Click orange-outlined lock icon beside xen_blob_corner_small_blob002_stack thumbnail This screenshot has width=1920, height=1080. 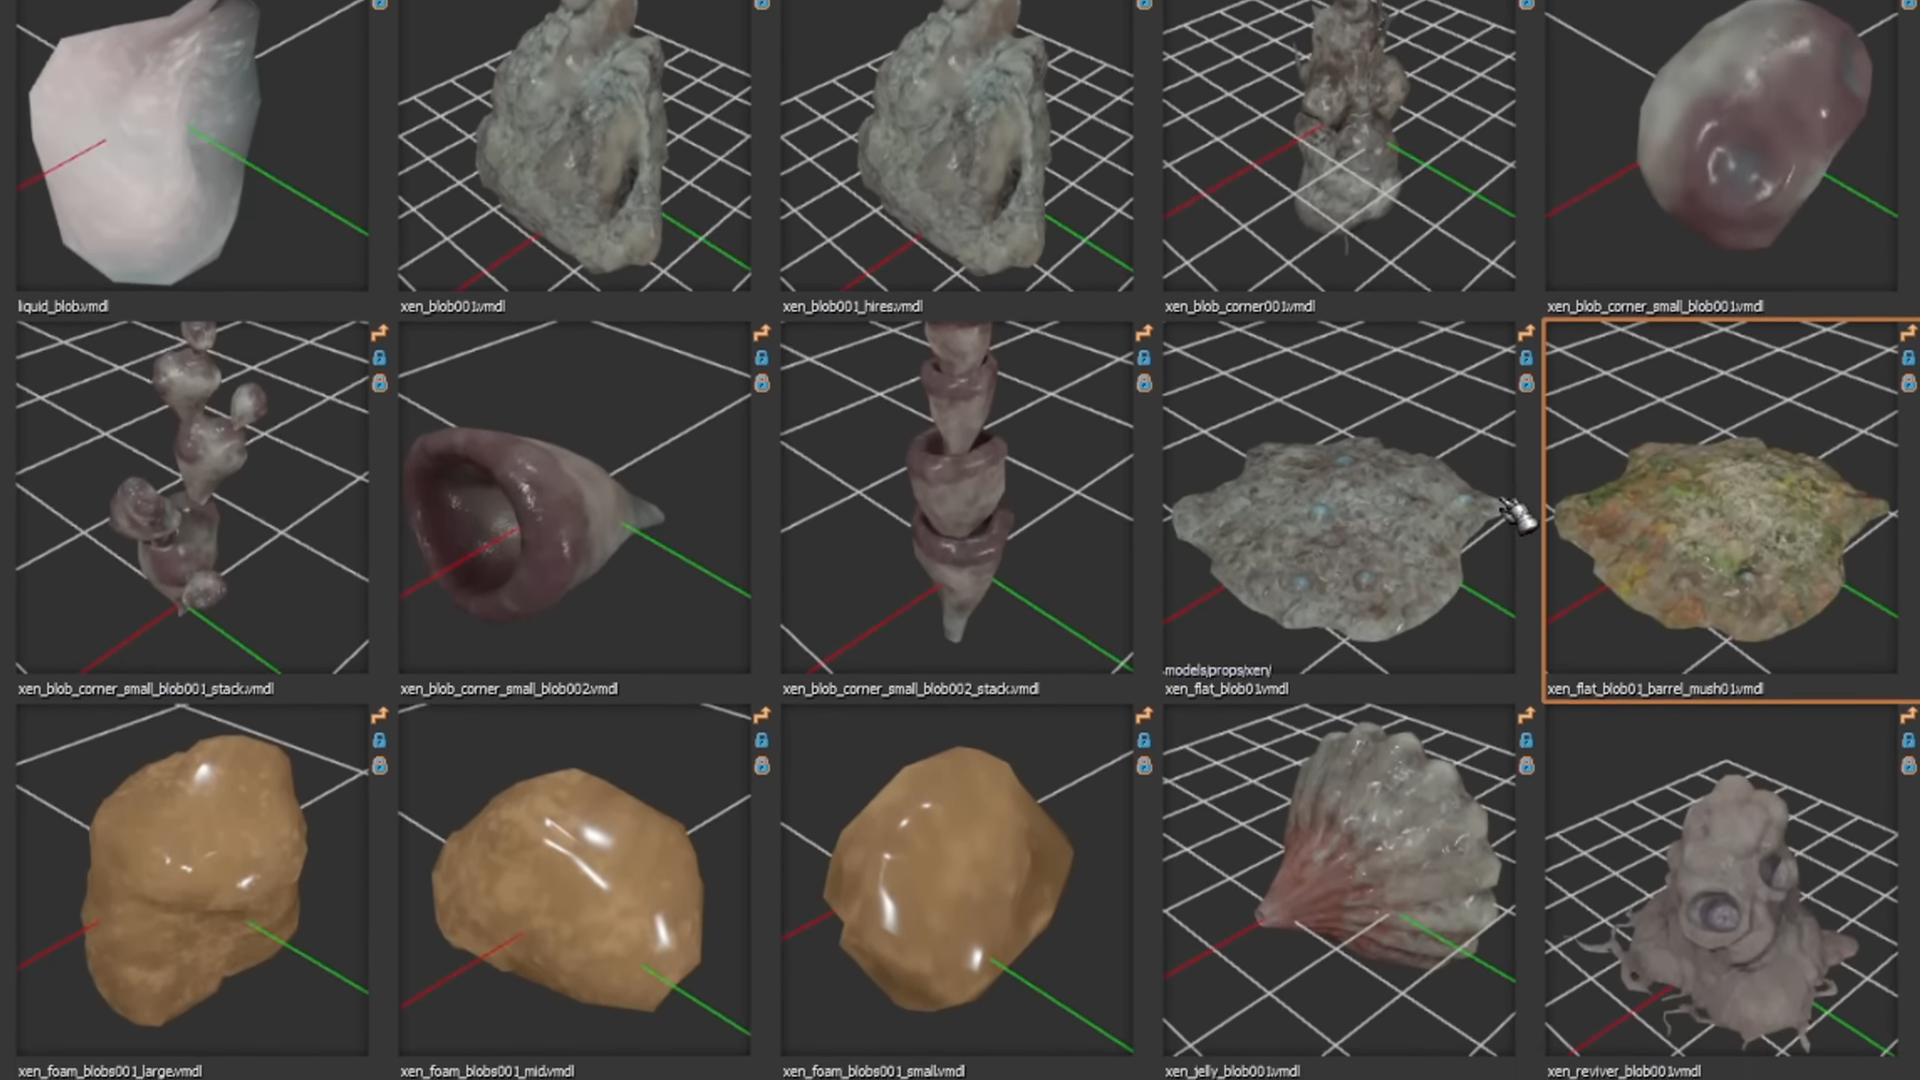coord(1144,383)
